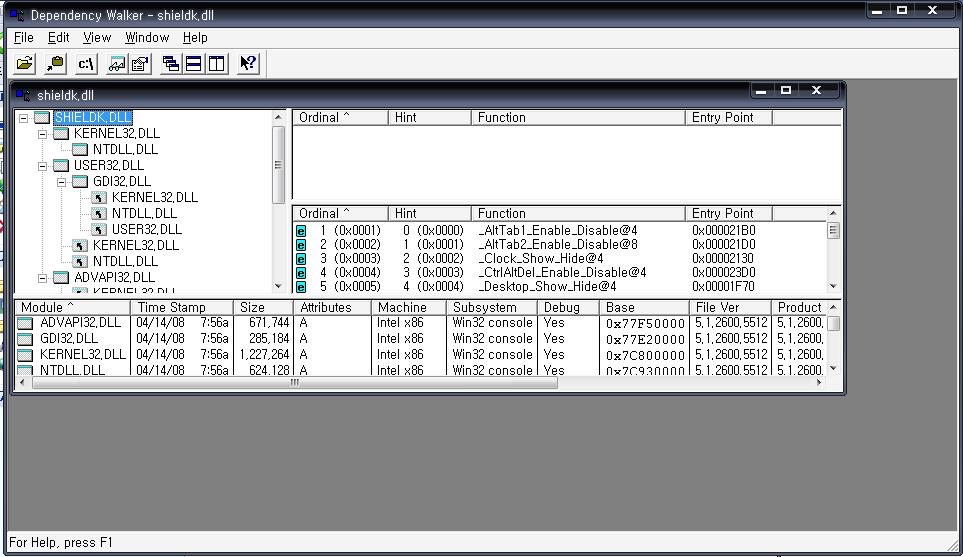Click the export icon for _AltTab1_Enable_Disable@4
Image resolution: width=963 pixels, height=557 pixels.
coord(301,231)
